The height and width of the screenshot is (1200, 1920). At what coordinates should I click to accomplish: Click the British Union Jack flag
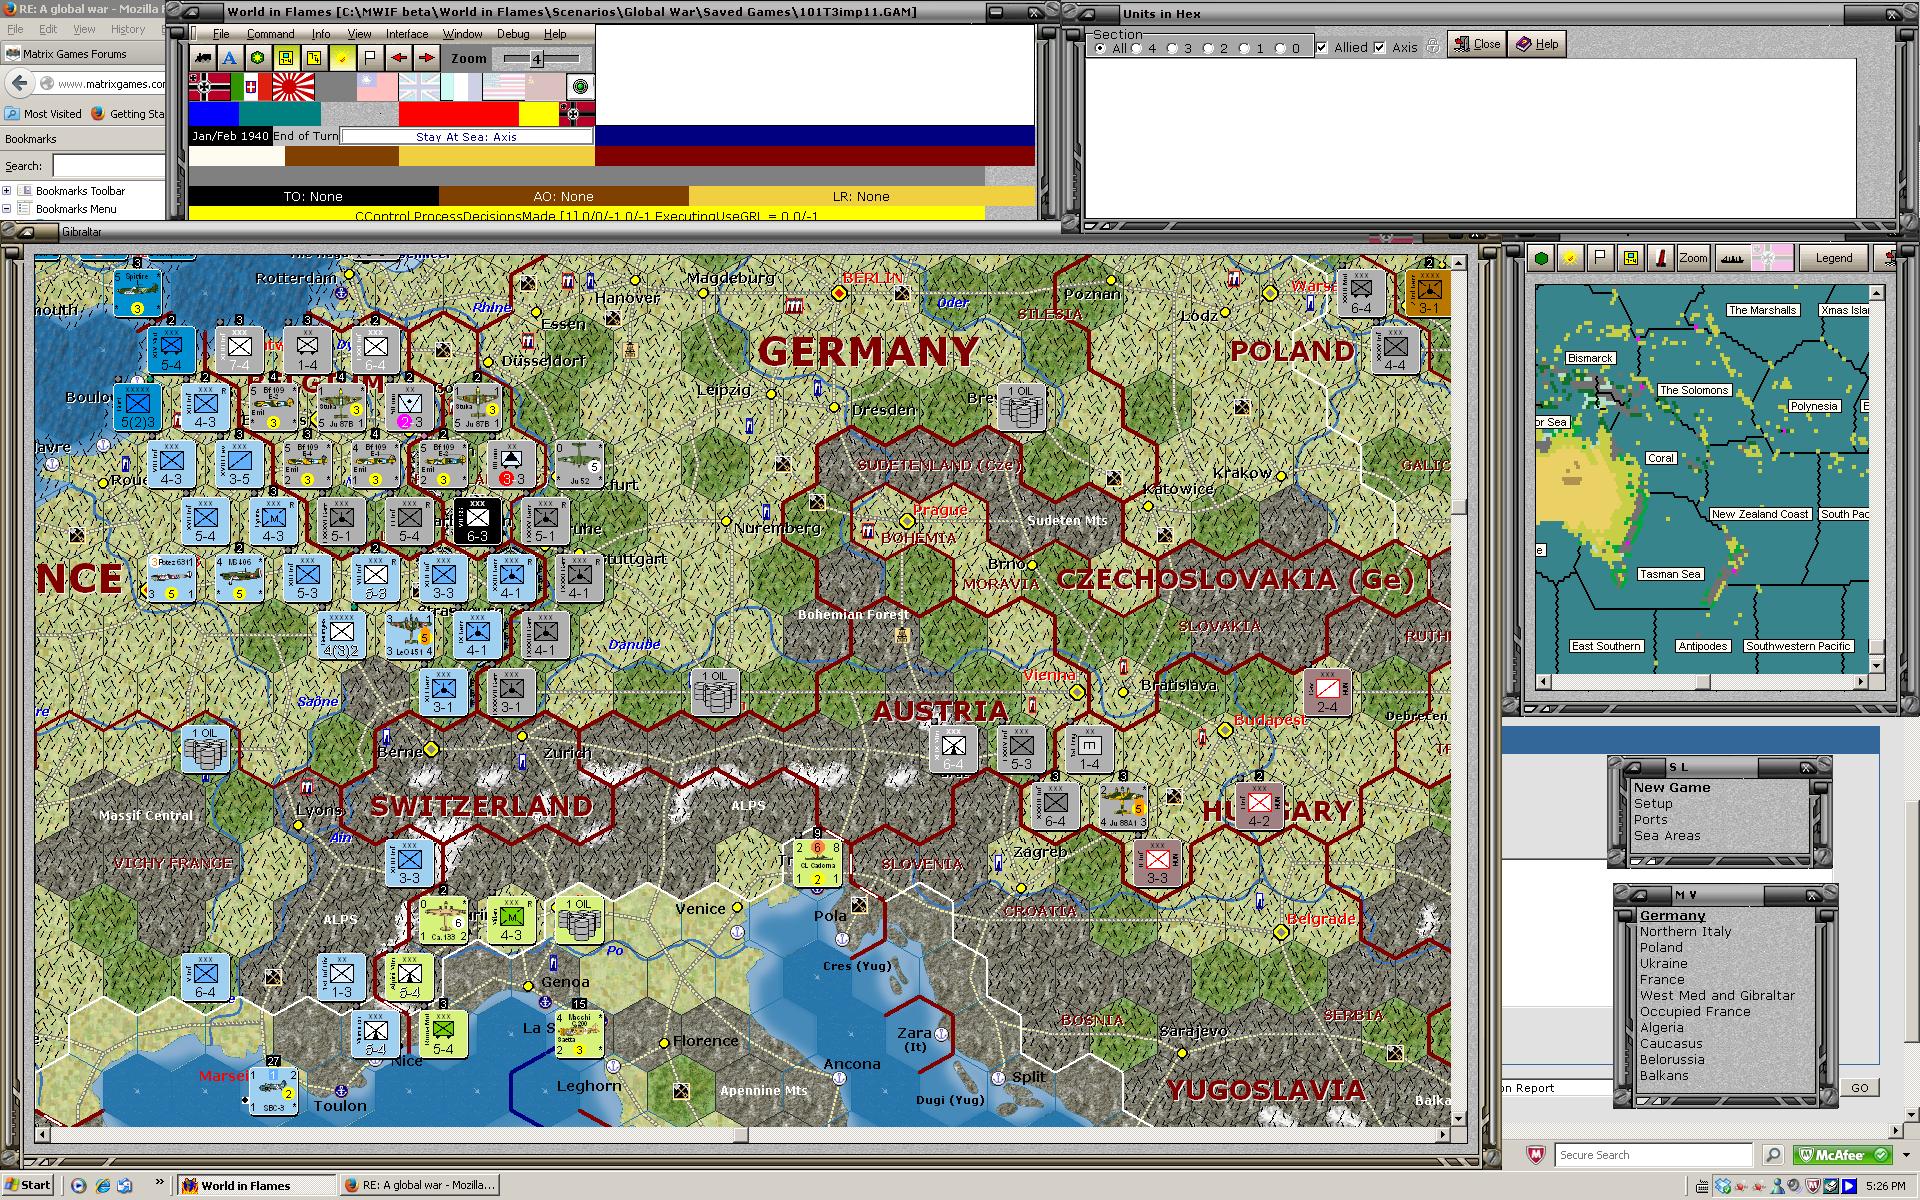pyautogui.click(x=419, y=87)
